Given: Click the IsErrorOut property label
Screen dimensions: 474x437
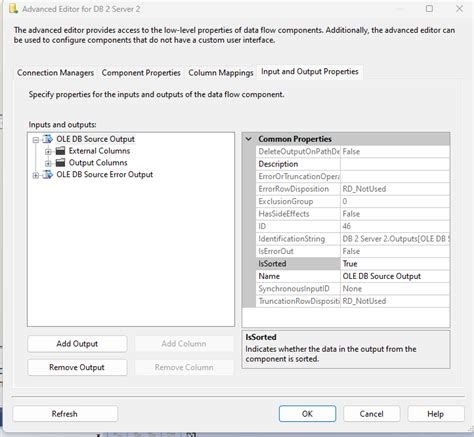Looking at the screenshot, I should (298, 251).
